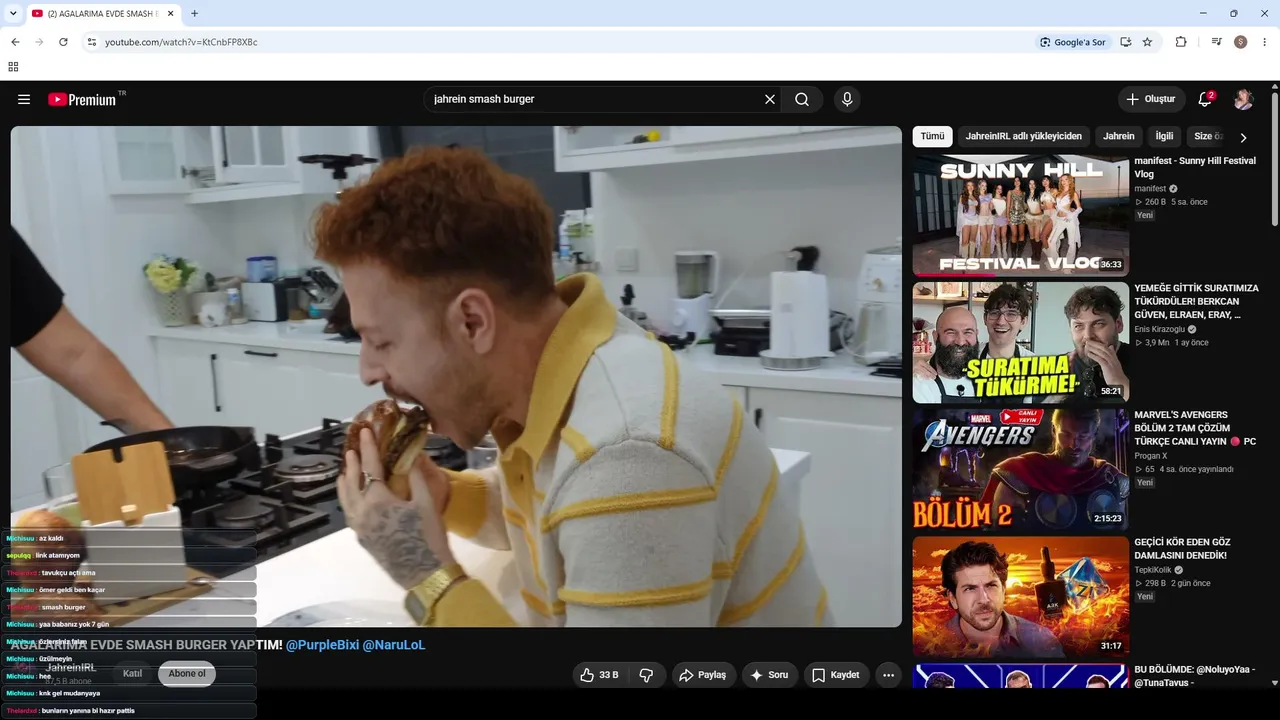Open more actions three-dot menu below video

(x=888, y=675)
